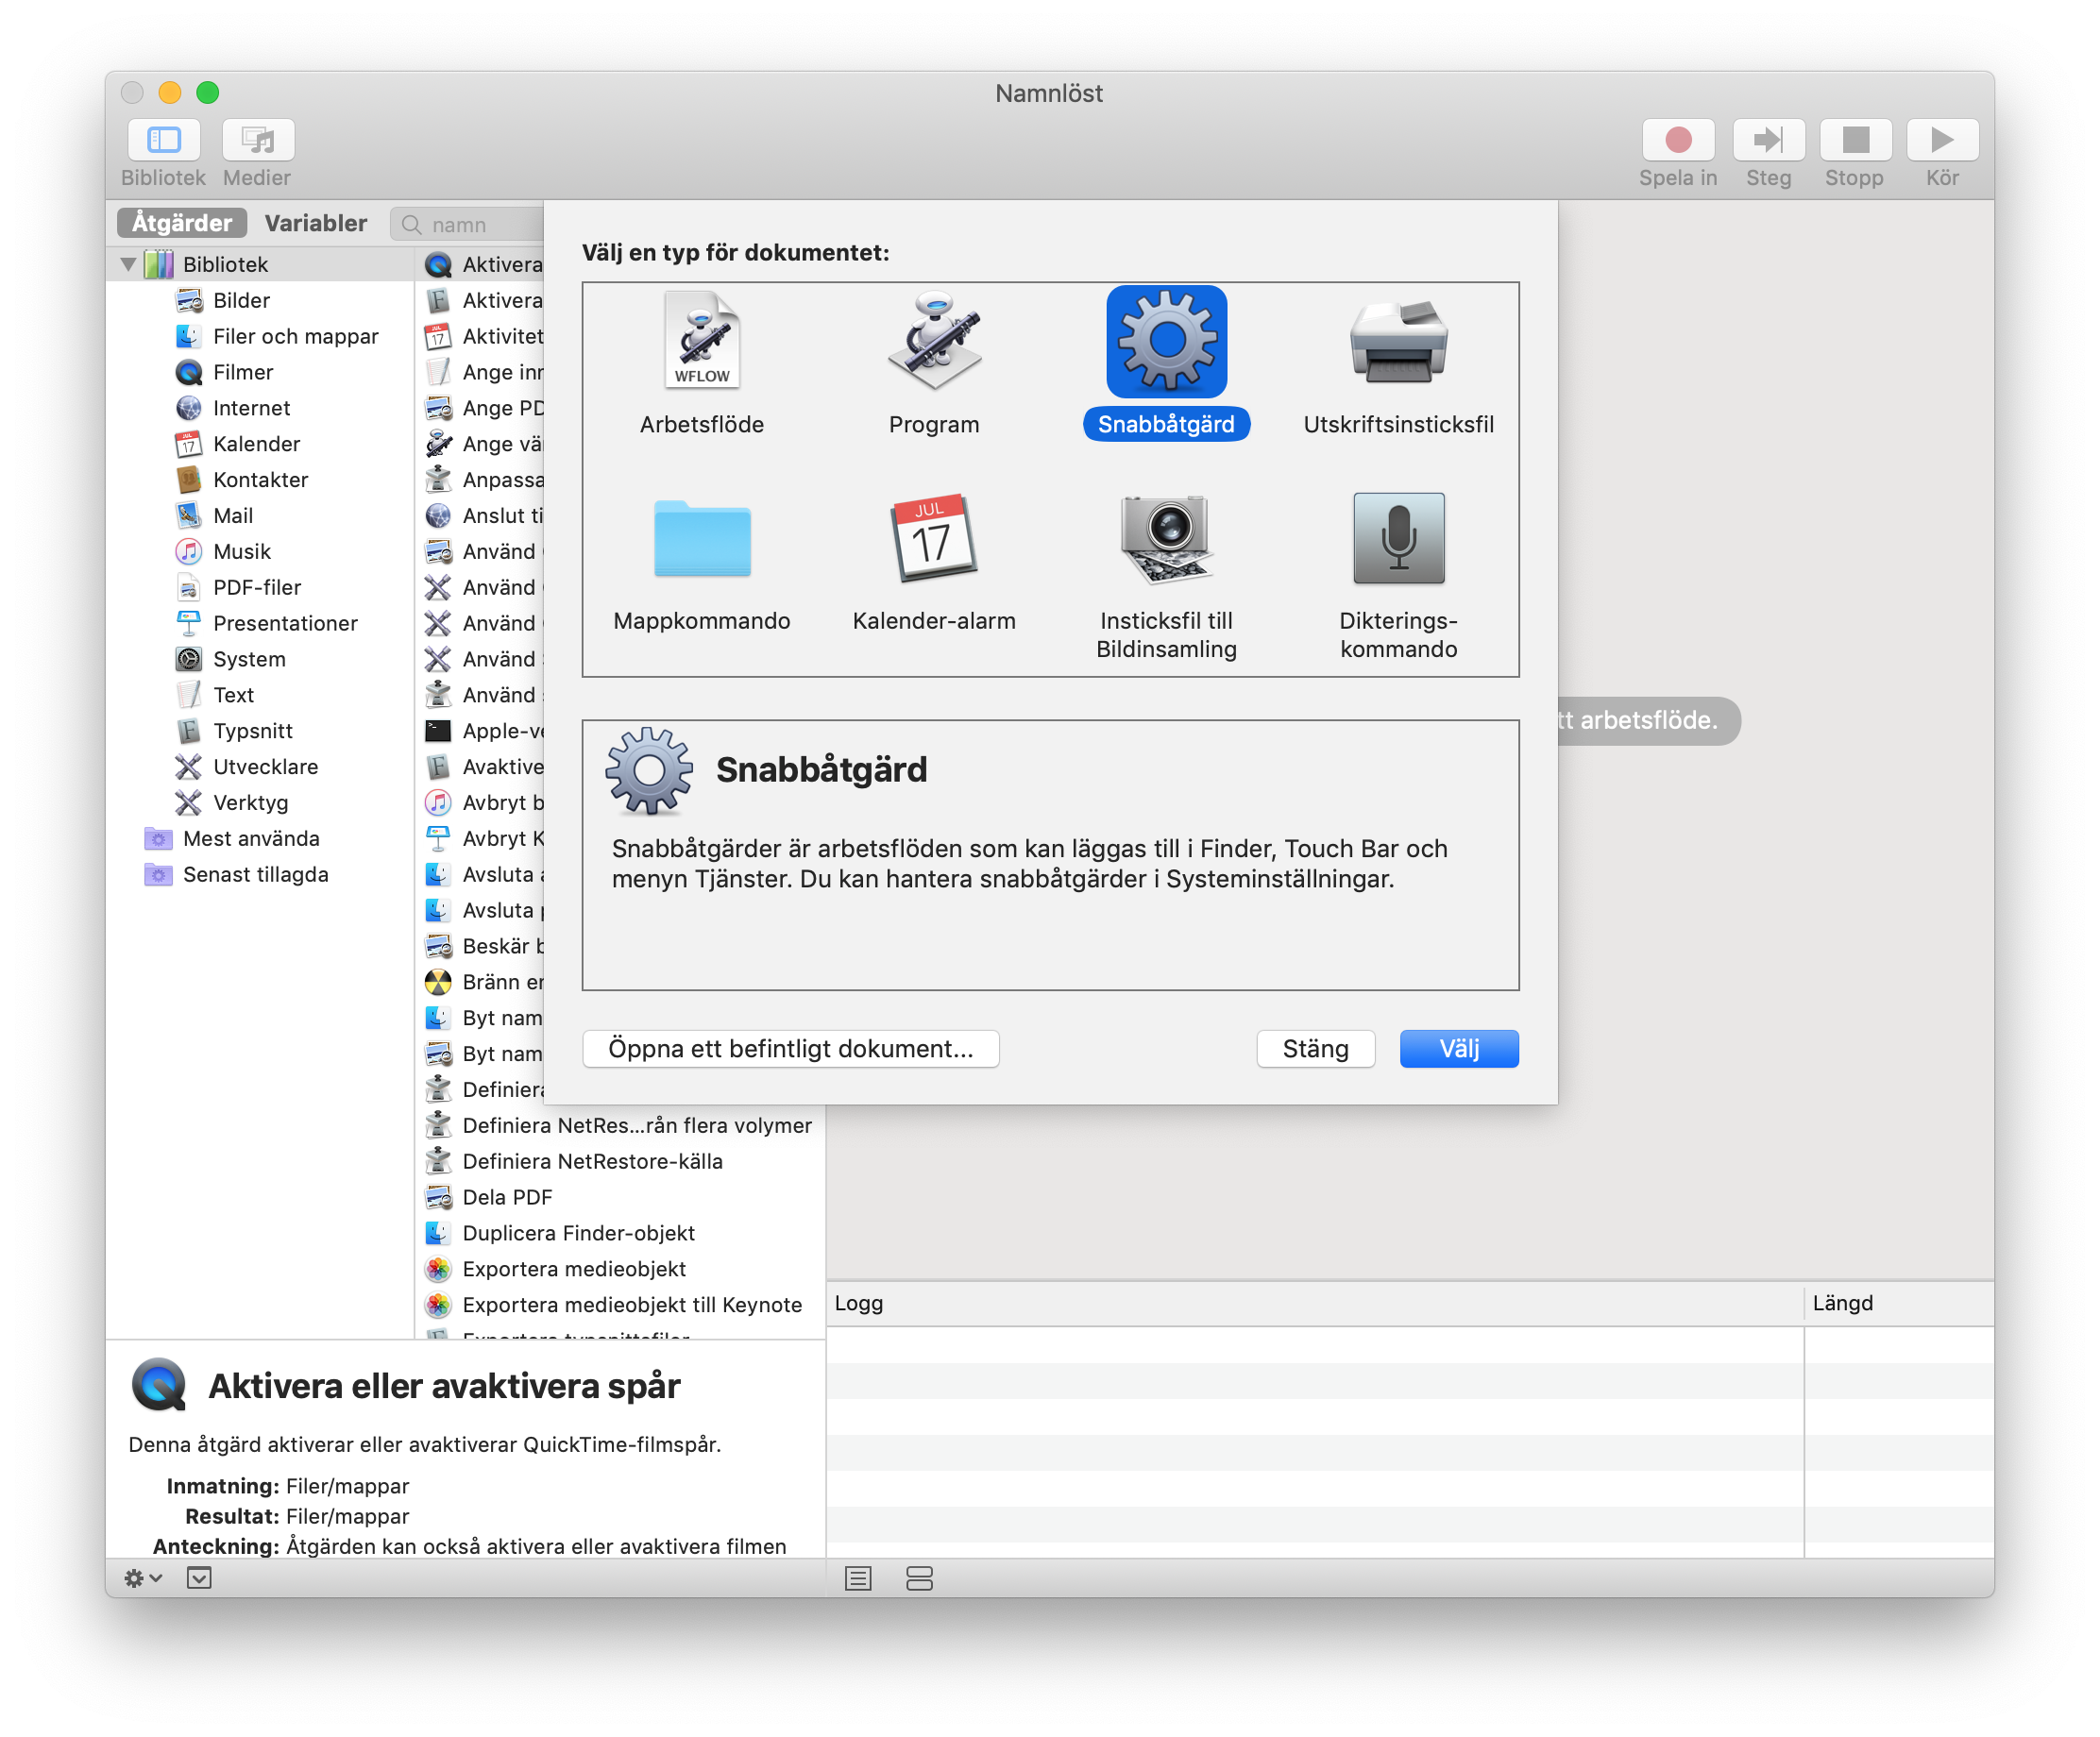Collapse the Bibliotek tree disclosure triangle
Image resolution: width=2100 pixels, height=1737 pixels.
tap(129, 265)
